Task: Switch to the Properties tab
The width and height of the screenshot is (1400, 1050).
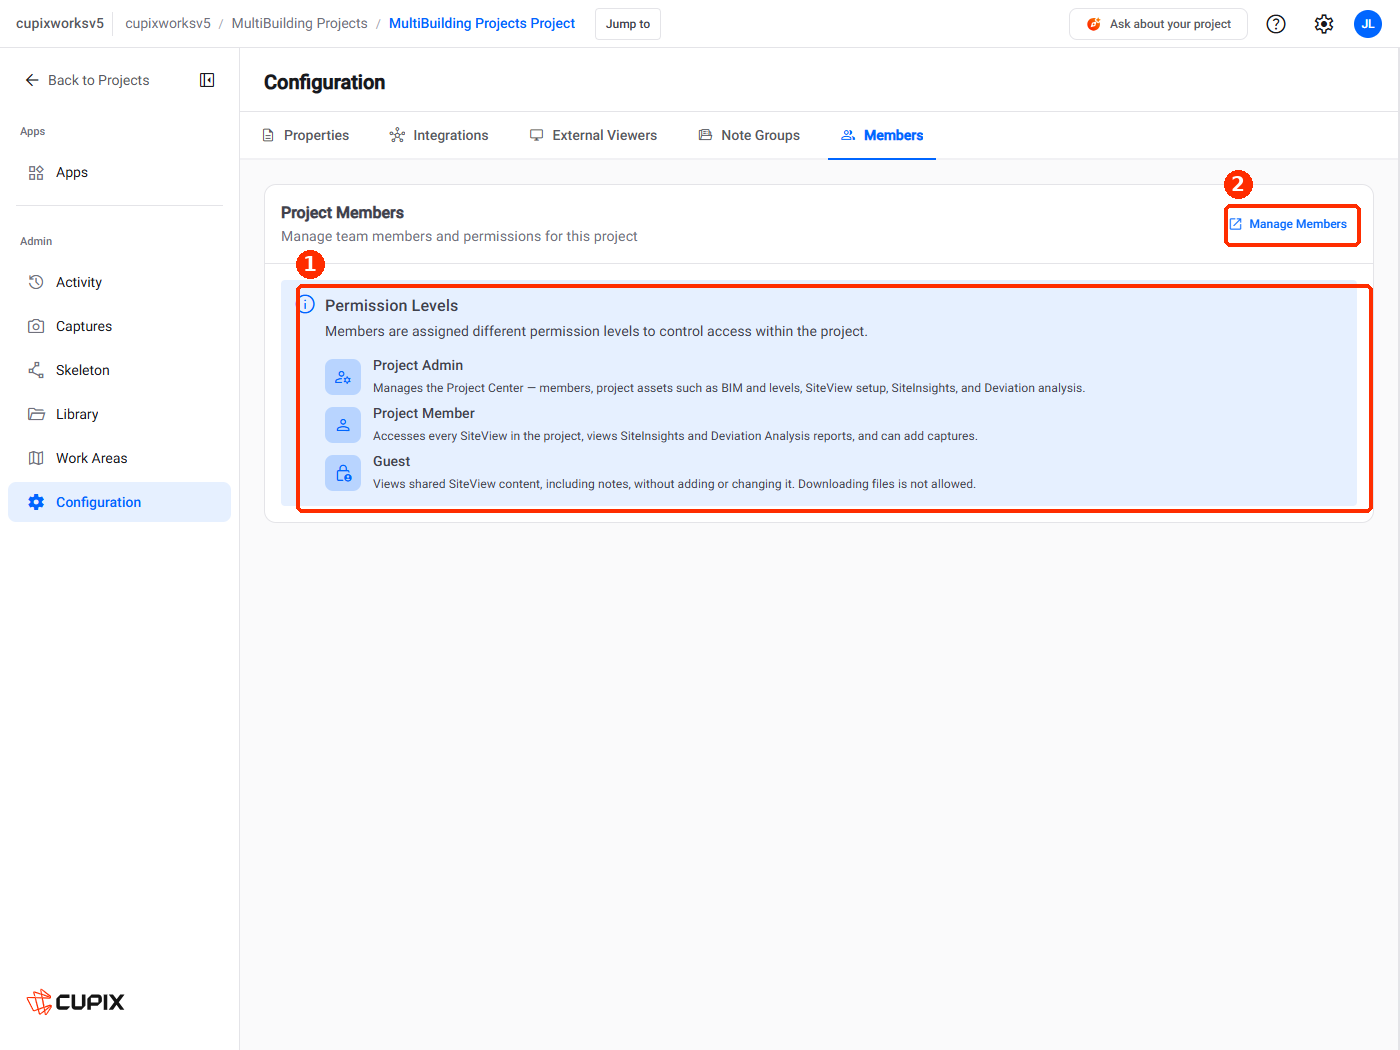Action: click(x=306, y=135)
